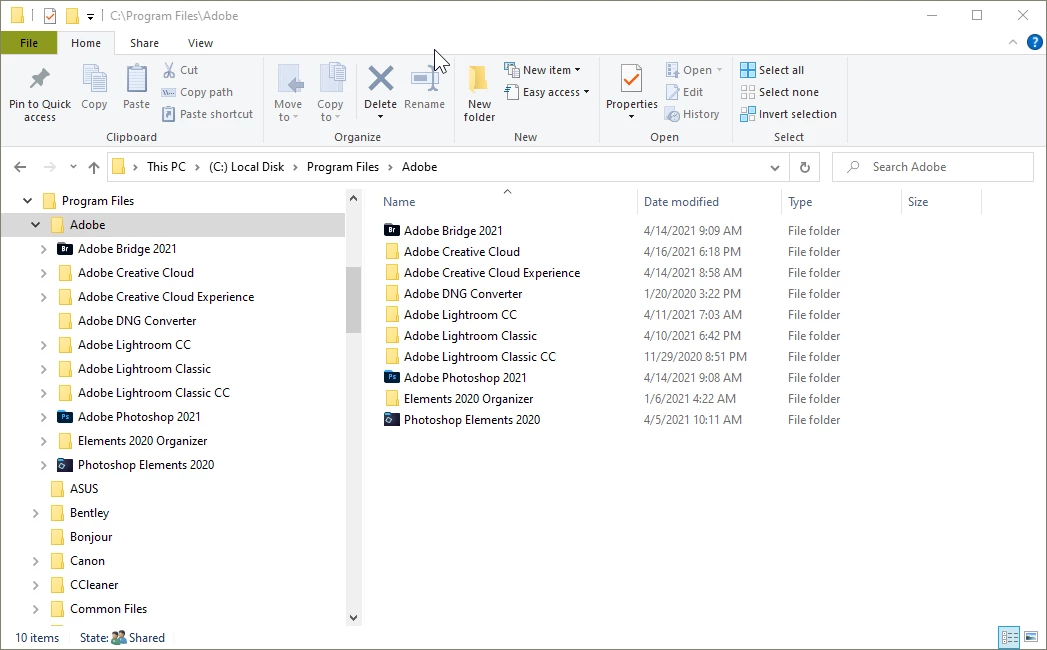Screen dimensions: 1047x650
Task: Collapse the ribbon with the chevron
Action: pos(1013,42)
